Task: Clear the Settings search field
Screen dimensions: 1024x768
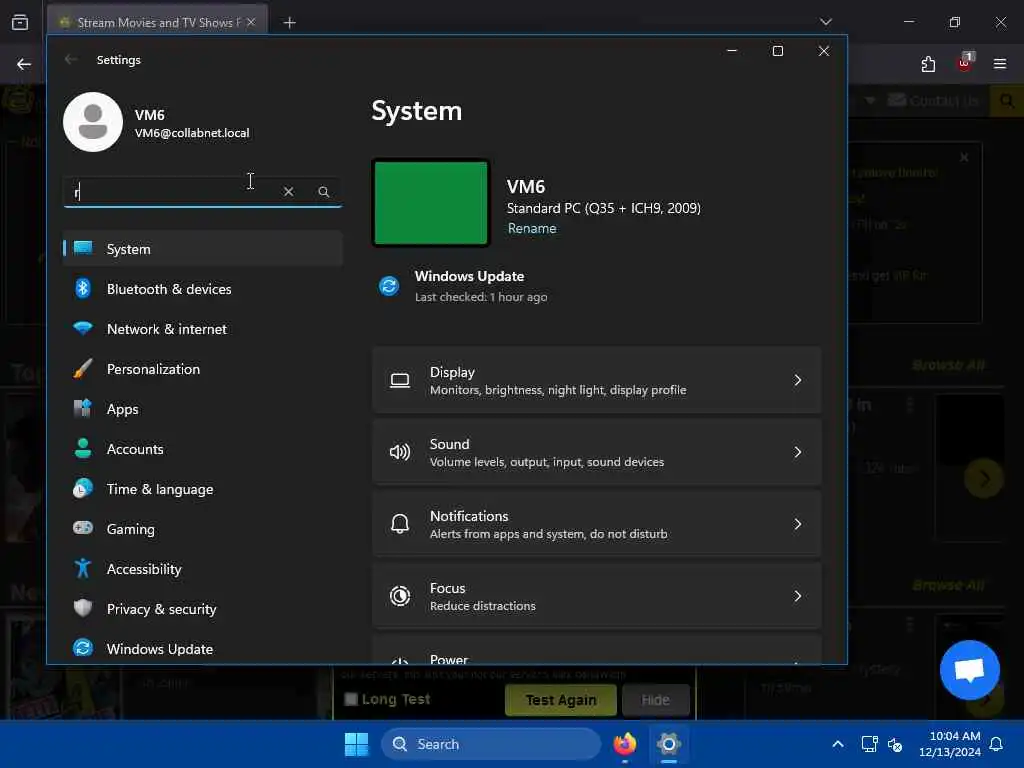Action: [x=289, y=191]
